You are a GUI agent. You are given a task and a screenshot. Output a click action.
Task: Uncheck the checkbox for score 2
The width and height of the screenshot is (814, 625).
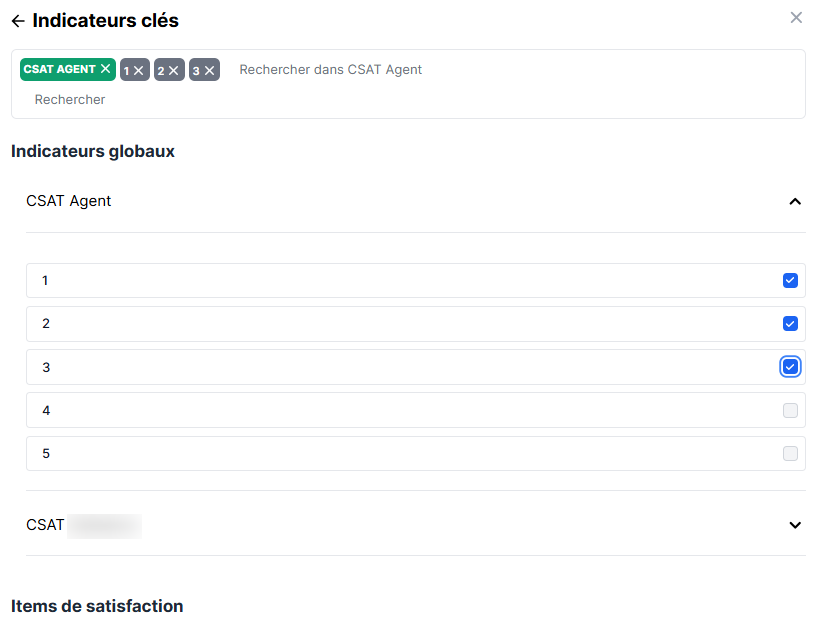(790, 323)
